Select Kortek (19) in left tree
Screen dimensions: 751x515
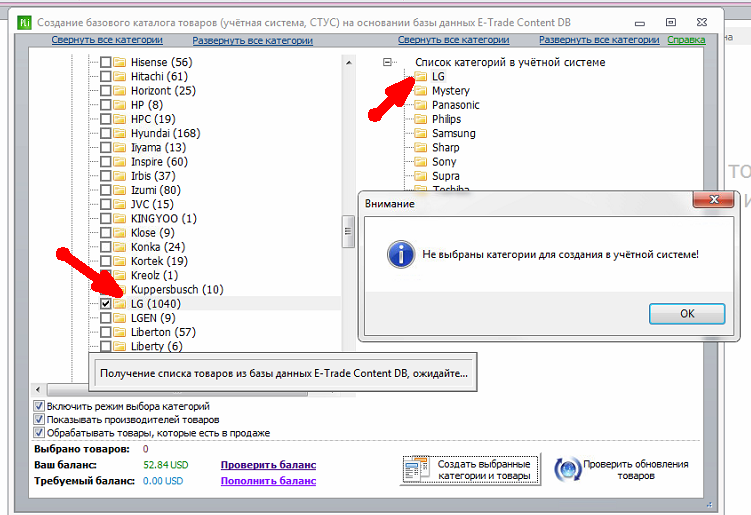(159, 261)
